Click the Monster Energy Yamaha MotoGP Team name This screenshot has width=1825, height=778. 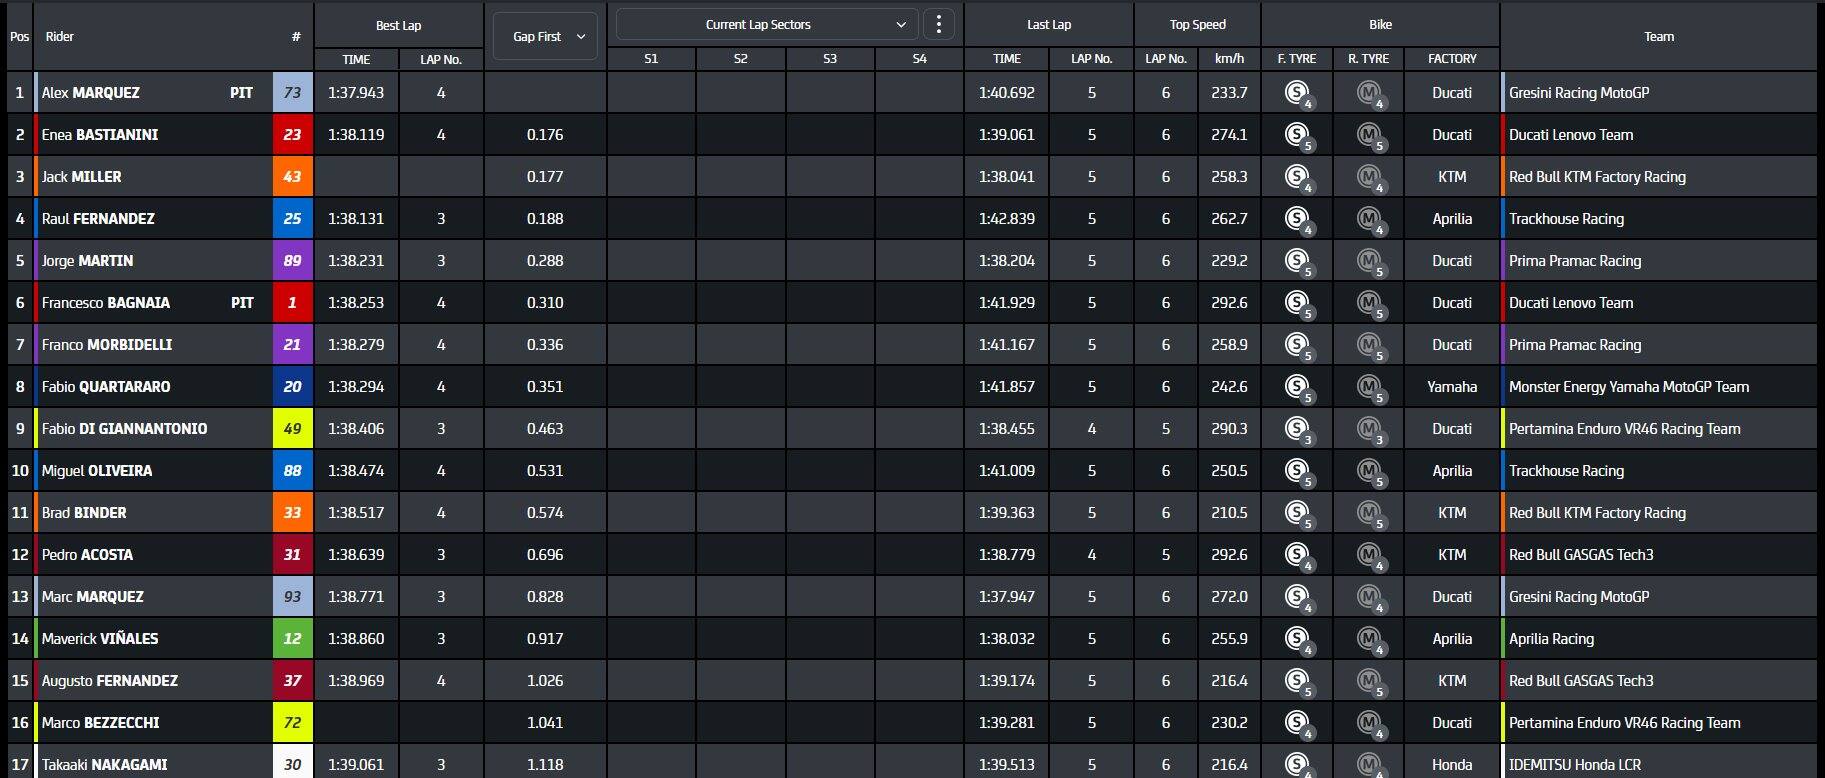tap(1628, 387)
